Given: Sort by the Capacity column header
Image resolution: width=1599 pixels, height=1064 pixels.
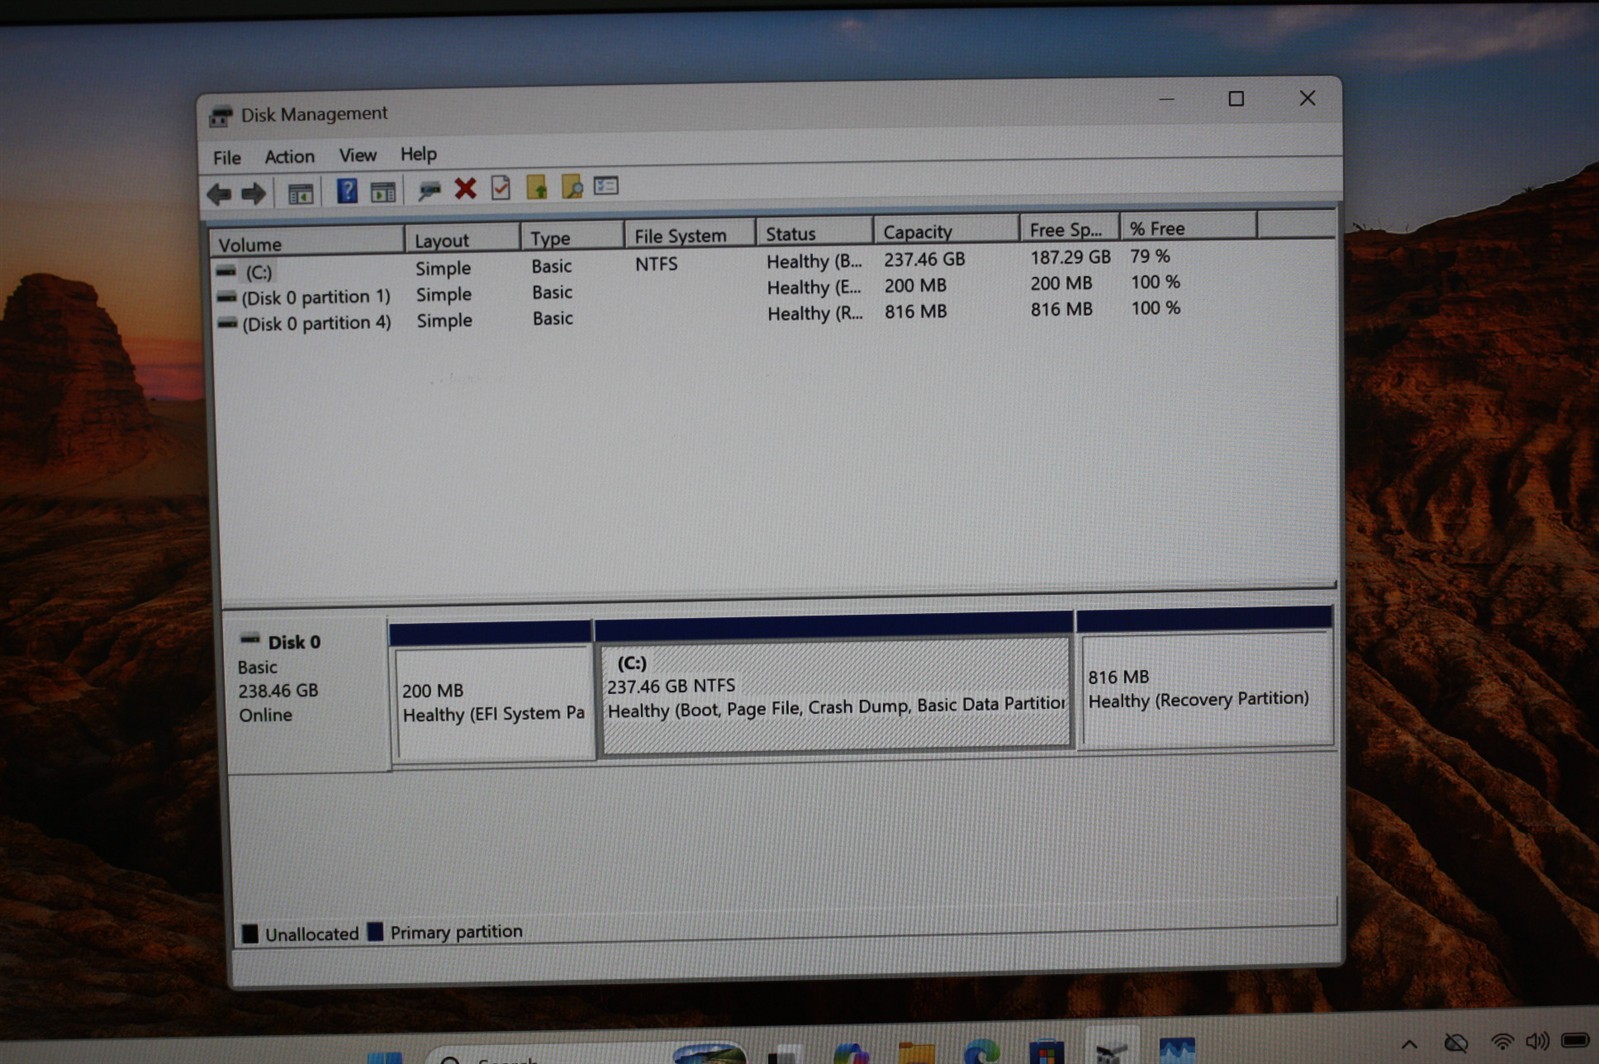Looking at the screenshot, I should pyautogui.click(x=946, y=231).
